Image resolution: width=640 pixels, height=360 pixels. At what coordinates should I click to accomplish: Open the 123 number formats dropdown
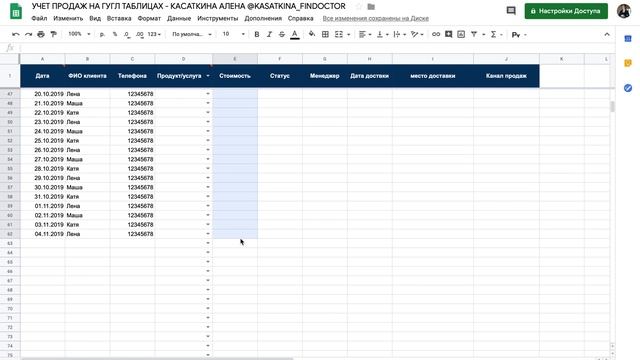pyautogui.click(x=154, y=35)
